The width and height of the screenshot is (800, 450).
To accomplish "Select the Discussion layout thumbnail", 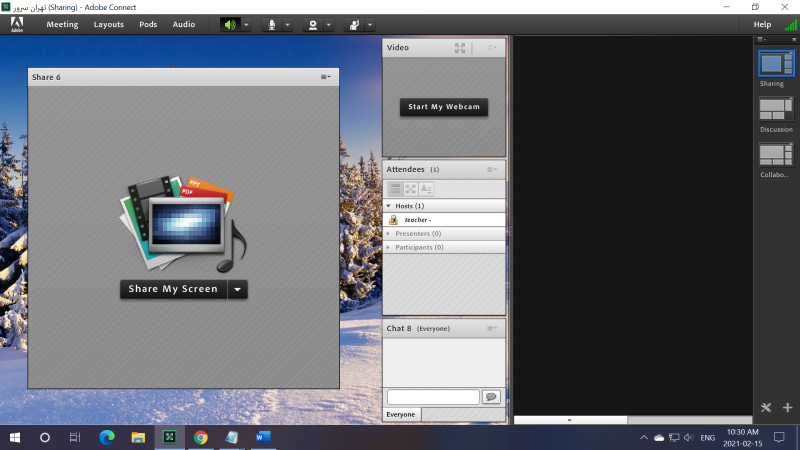I will [775, 109].
